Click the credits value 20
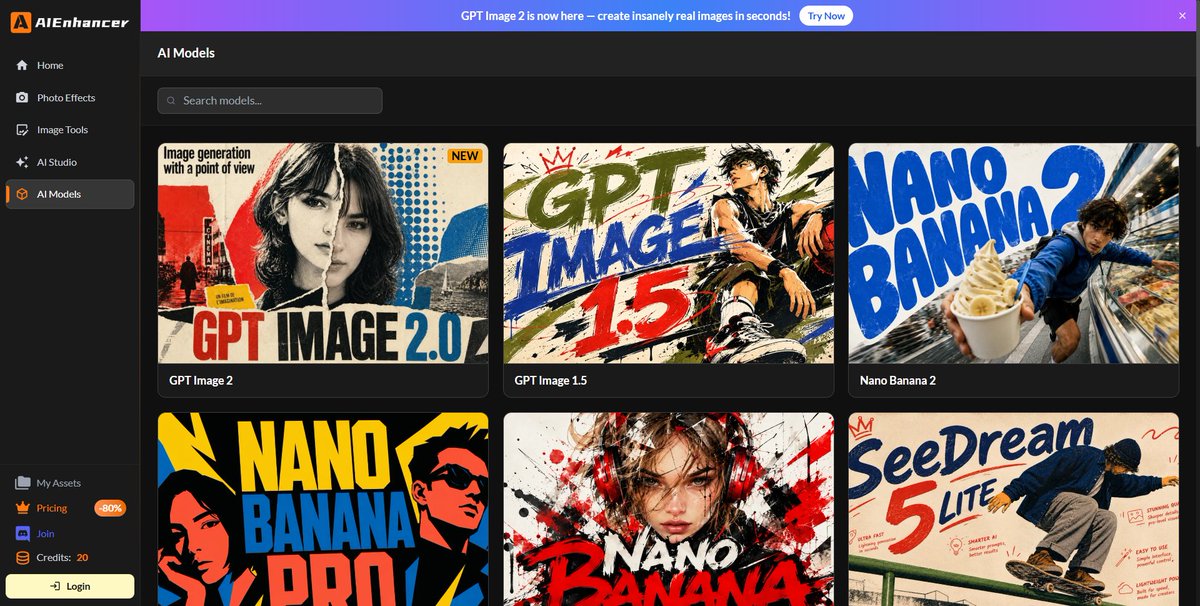 tap(82, 558)
